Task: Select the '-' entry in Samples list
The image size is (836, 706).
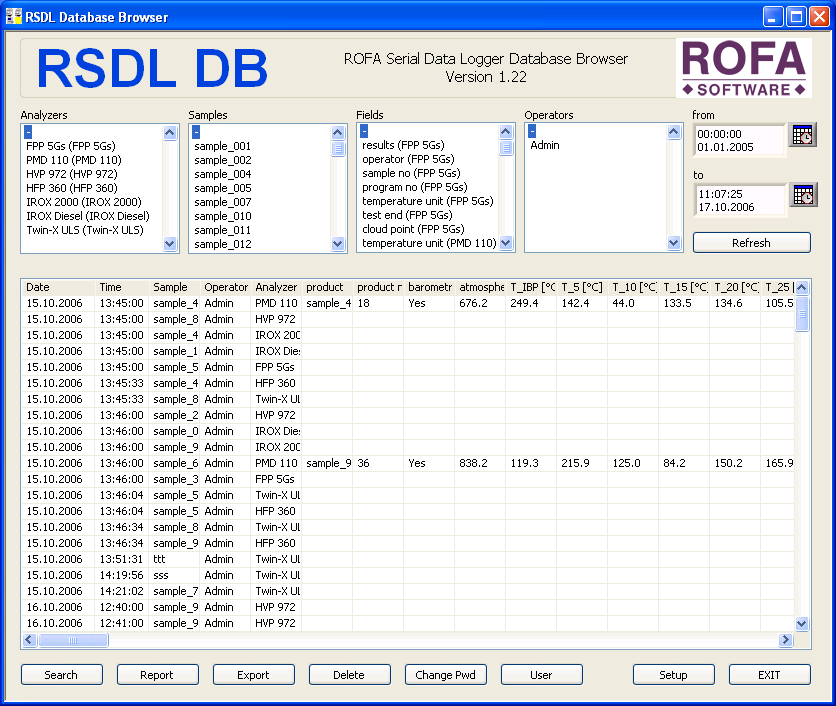Action: point(196,132)
